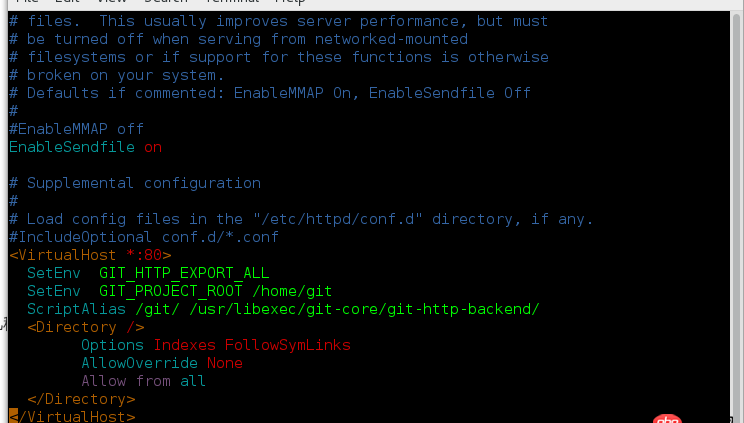Click the '<VirtualHost *:80>' opening tag

90,255
